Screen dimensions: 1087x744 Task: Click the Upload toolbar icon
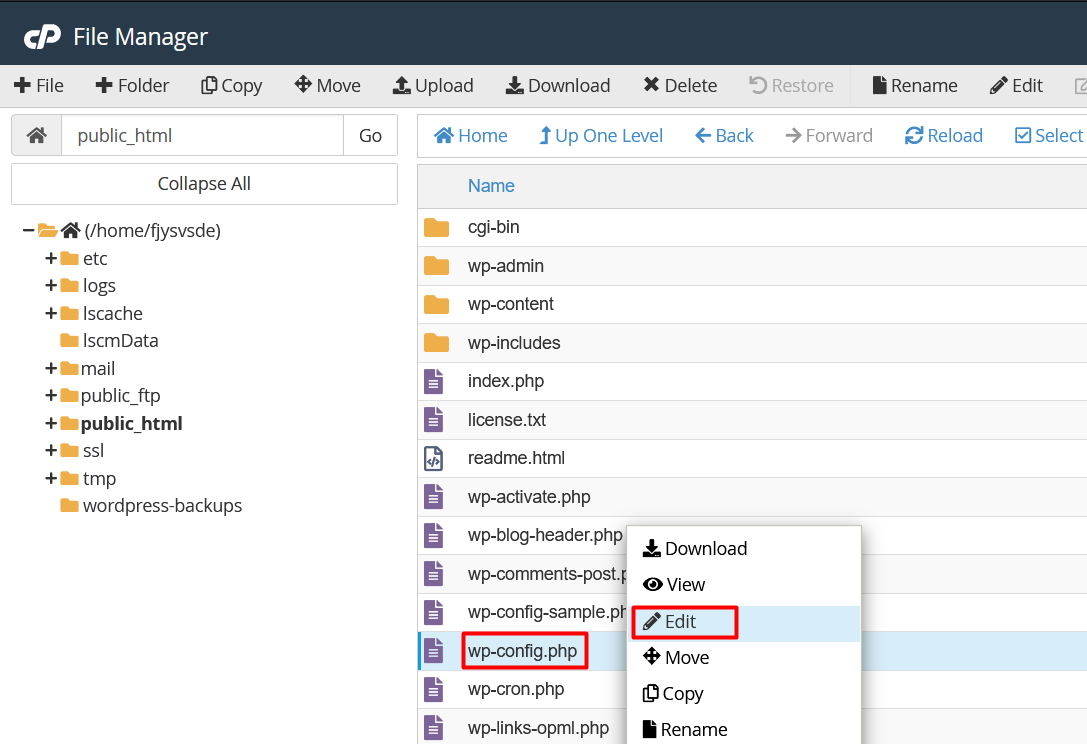coord(402,86)
